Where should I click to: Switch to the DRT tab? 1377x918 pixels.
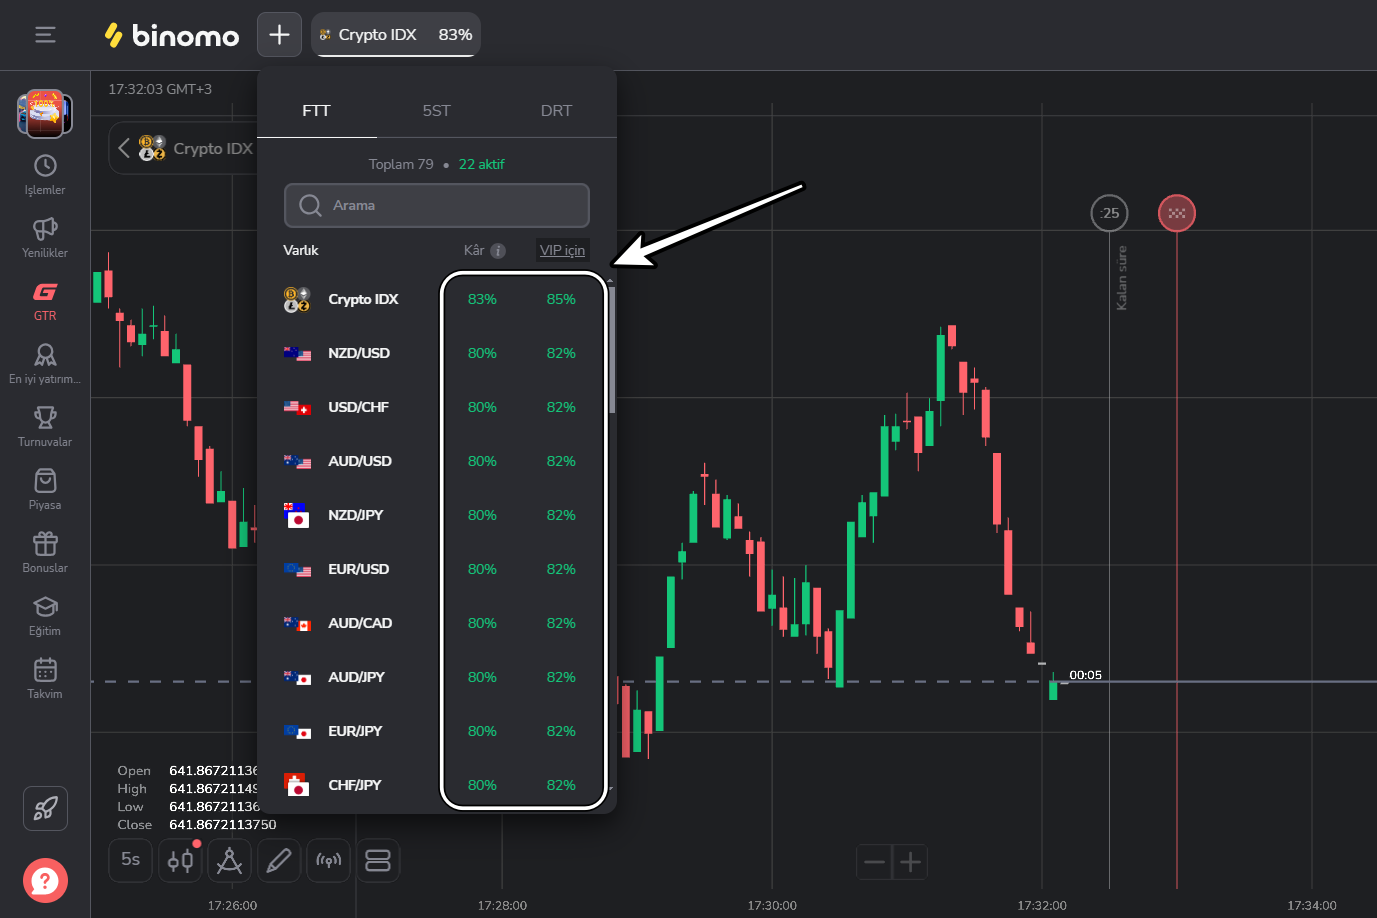(x=556, y=111)
